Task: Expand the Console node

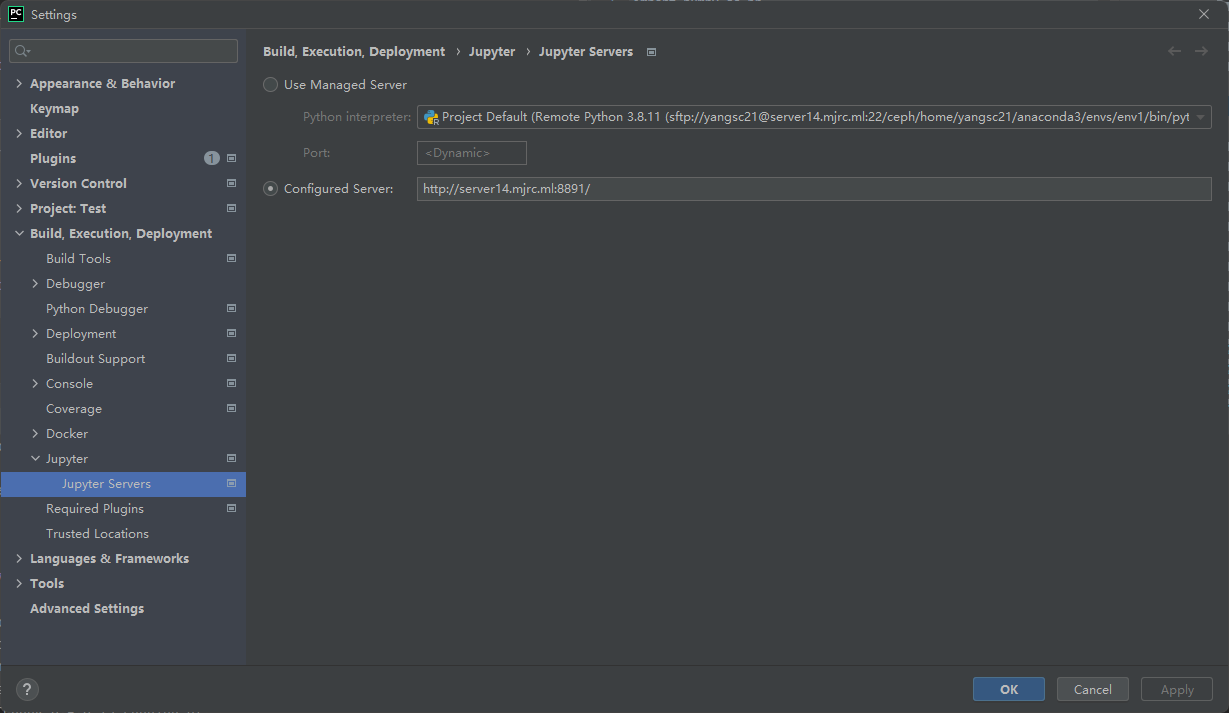Action: 35,383
